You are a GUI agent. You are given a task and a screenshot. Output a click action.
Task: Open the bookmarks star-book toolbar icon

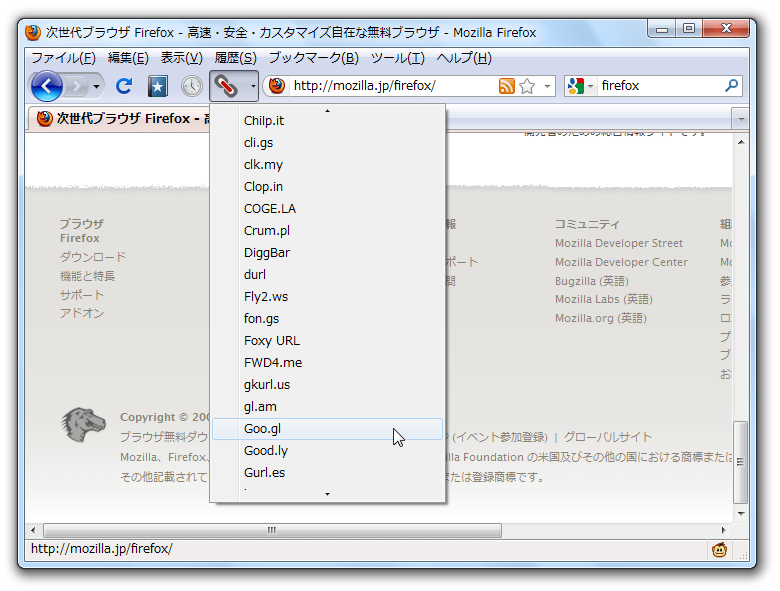(x=158, y=87)
